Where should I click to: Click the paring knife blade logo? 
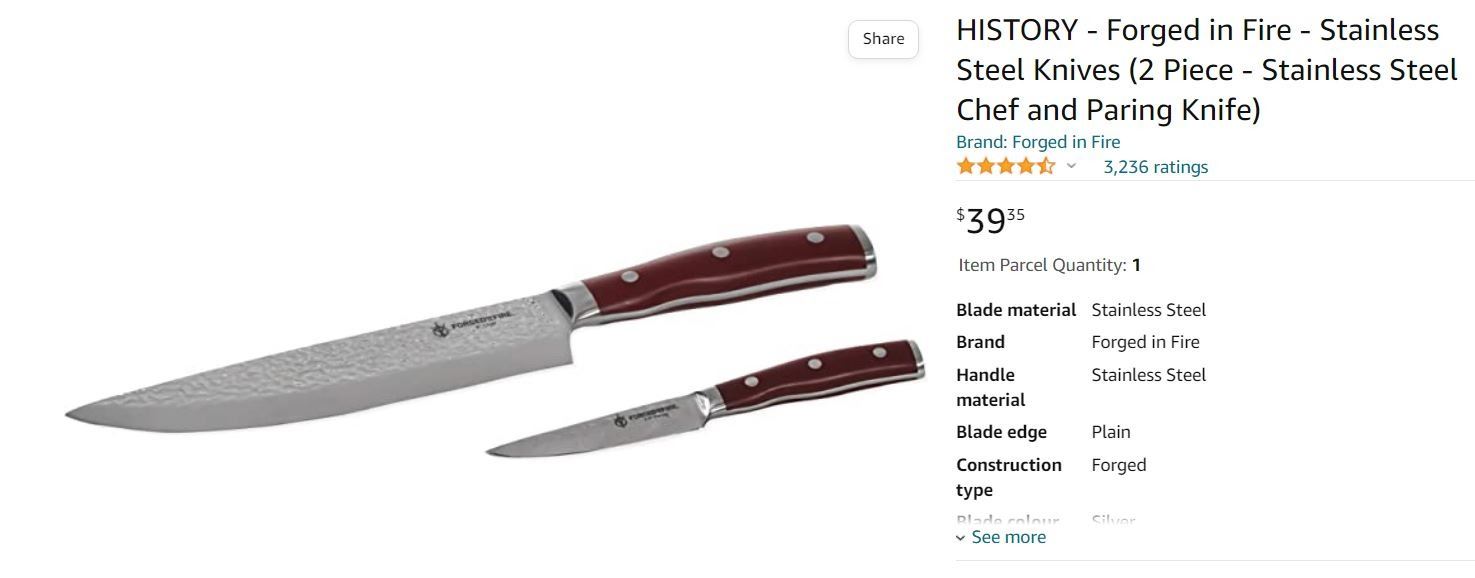coord(646,411)
